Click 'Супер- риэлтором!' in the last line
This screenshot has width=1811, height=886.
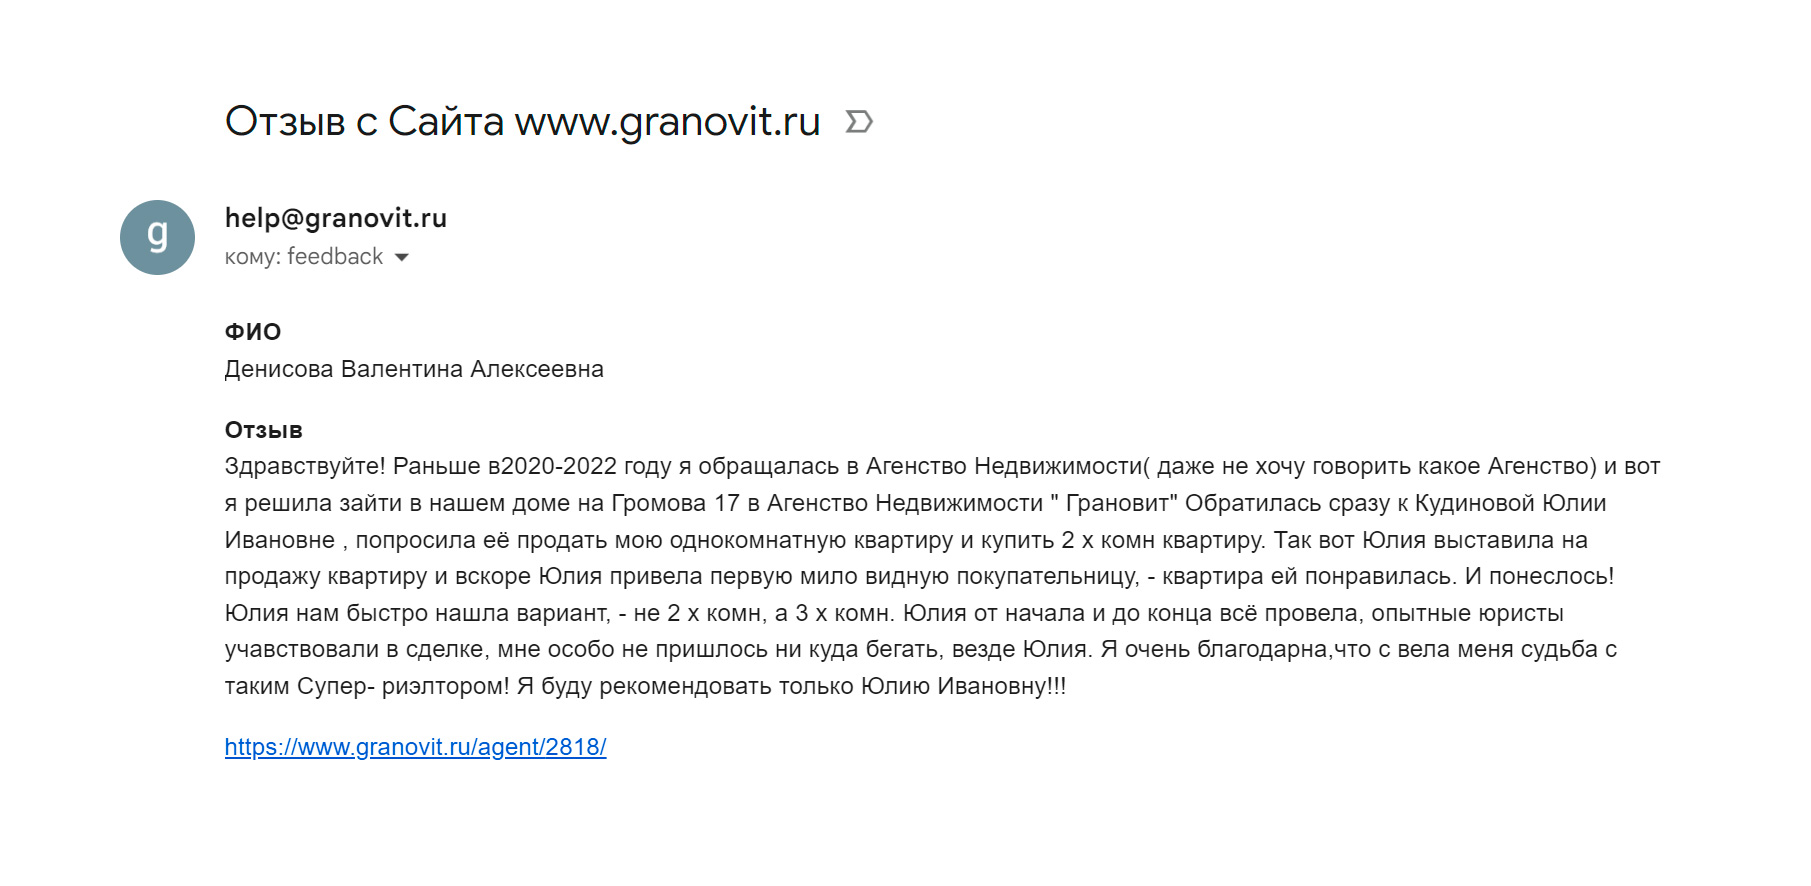coord(403,686)
